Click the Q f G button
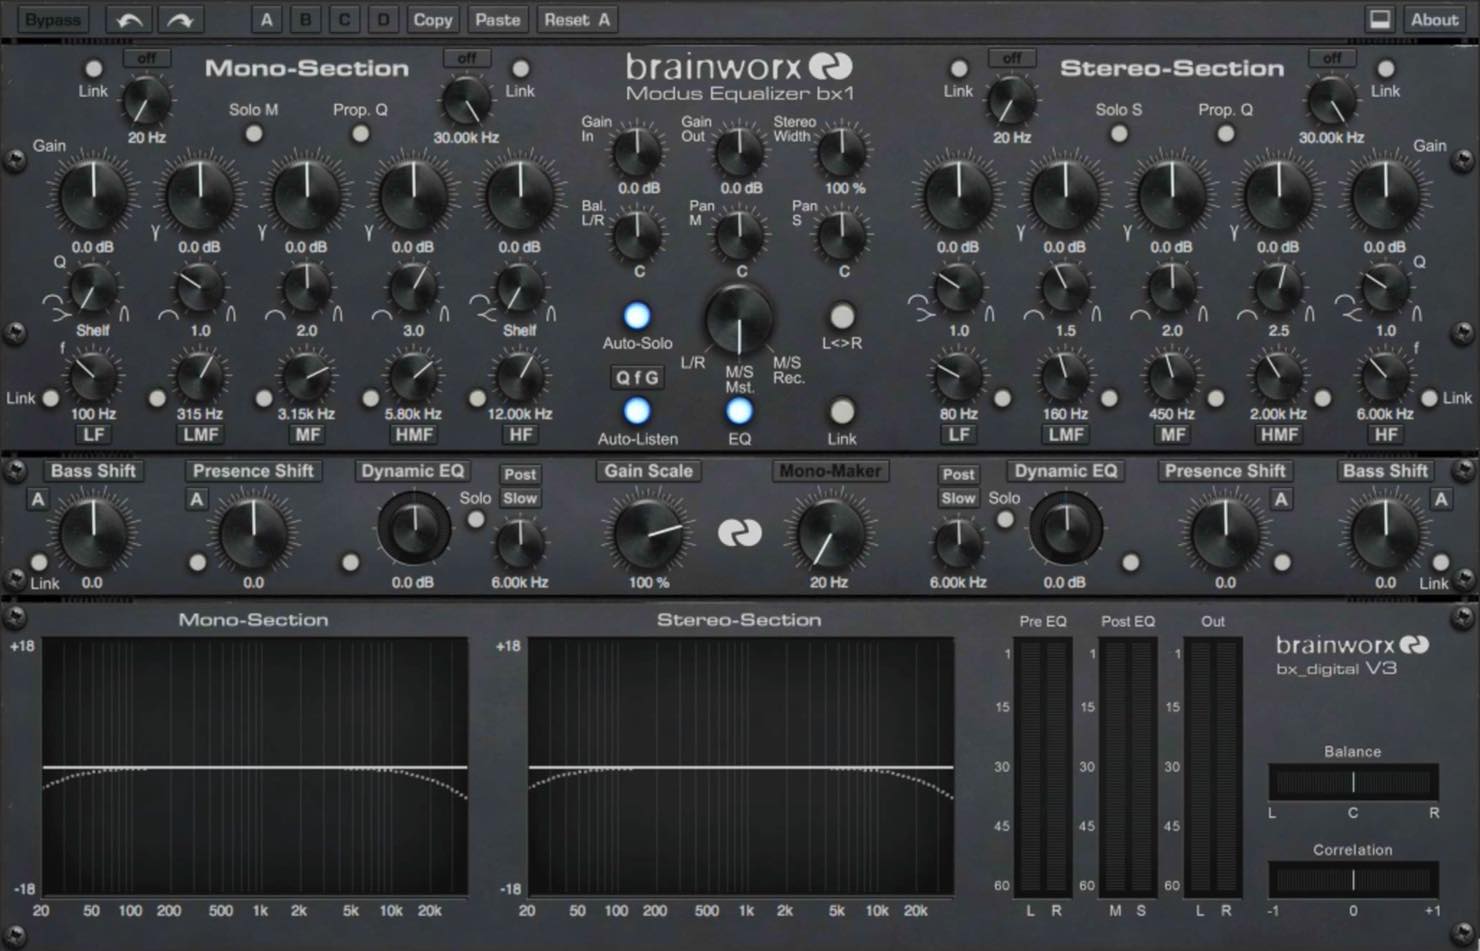The width and height of the screenshot is (1480, 951). click(637, 377)
